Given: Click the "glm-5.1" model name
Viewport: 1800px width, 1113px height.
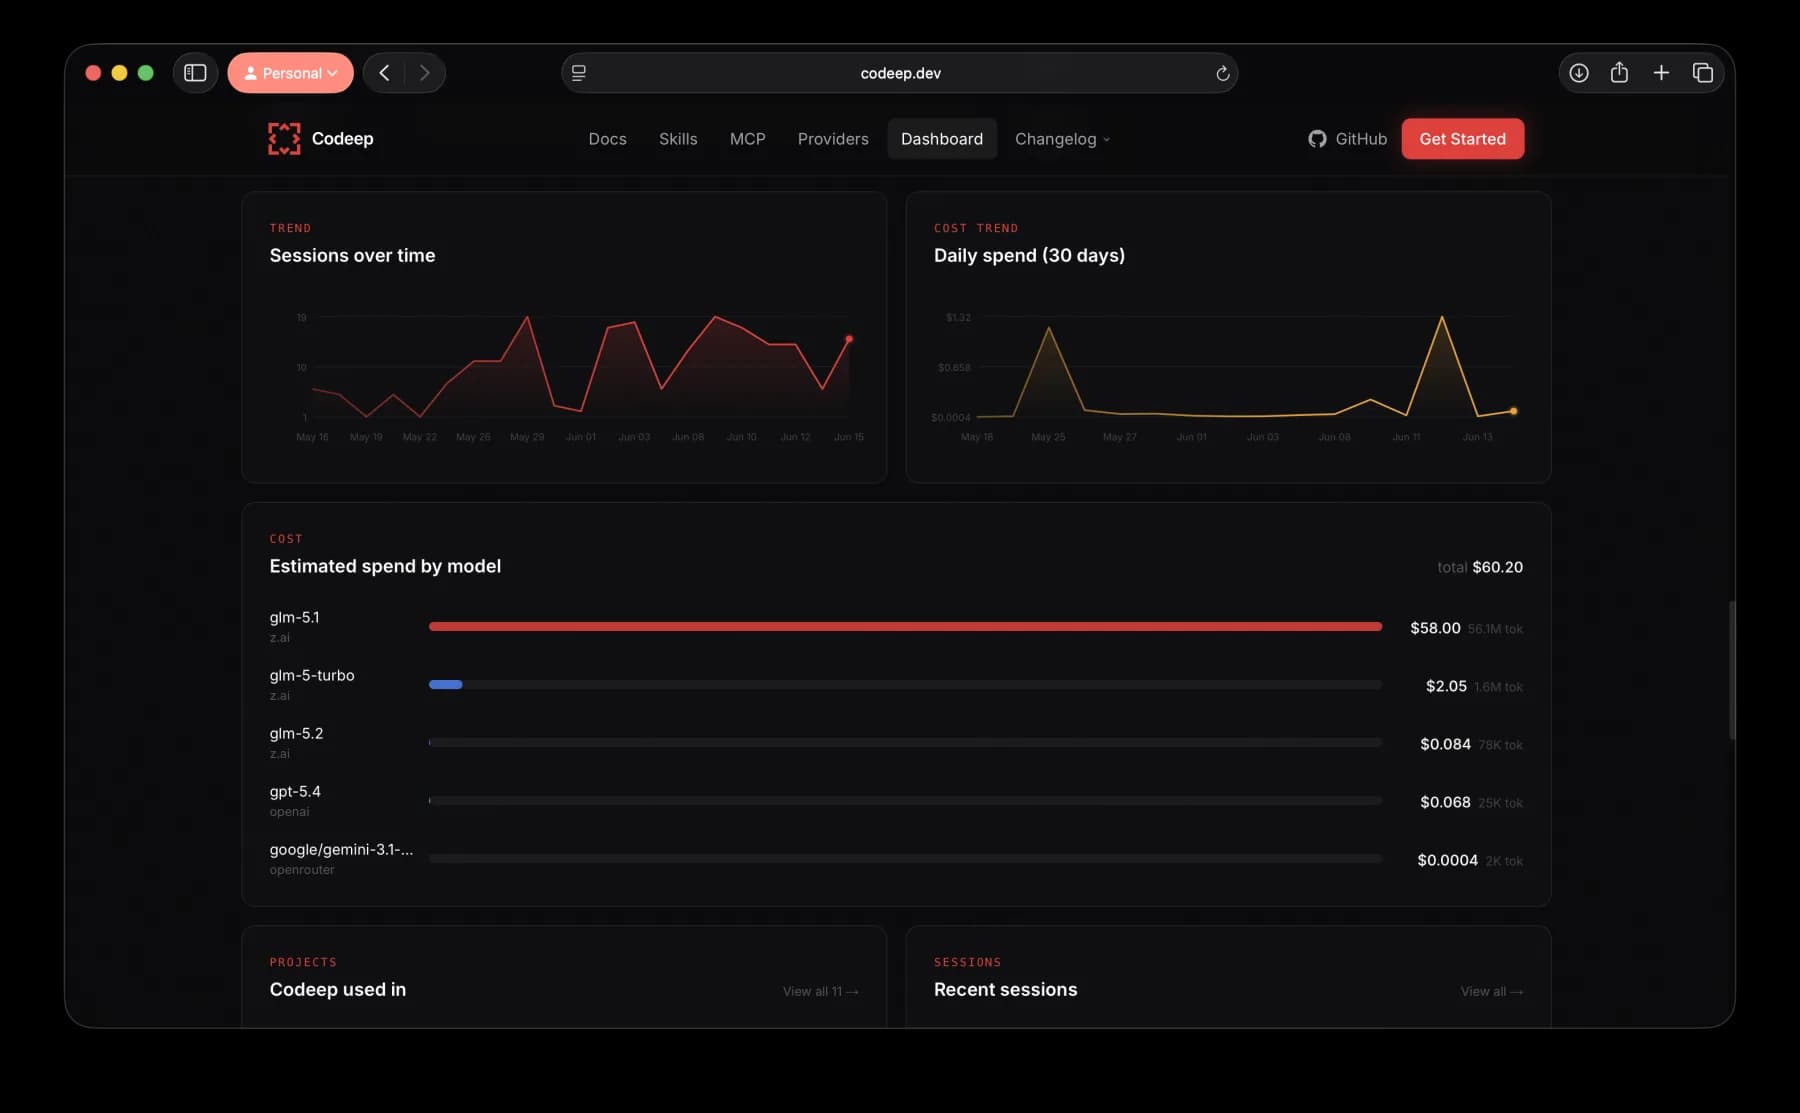Looking at the screenshot, I should pos(294,618).
